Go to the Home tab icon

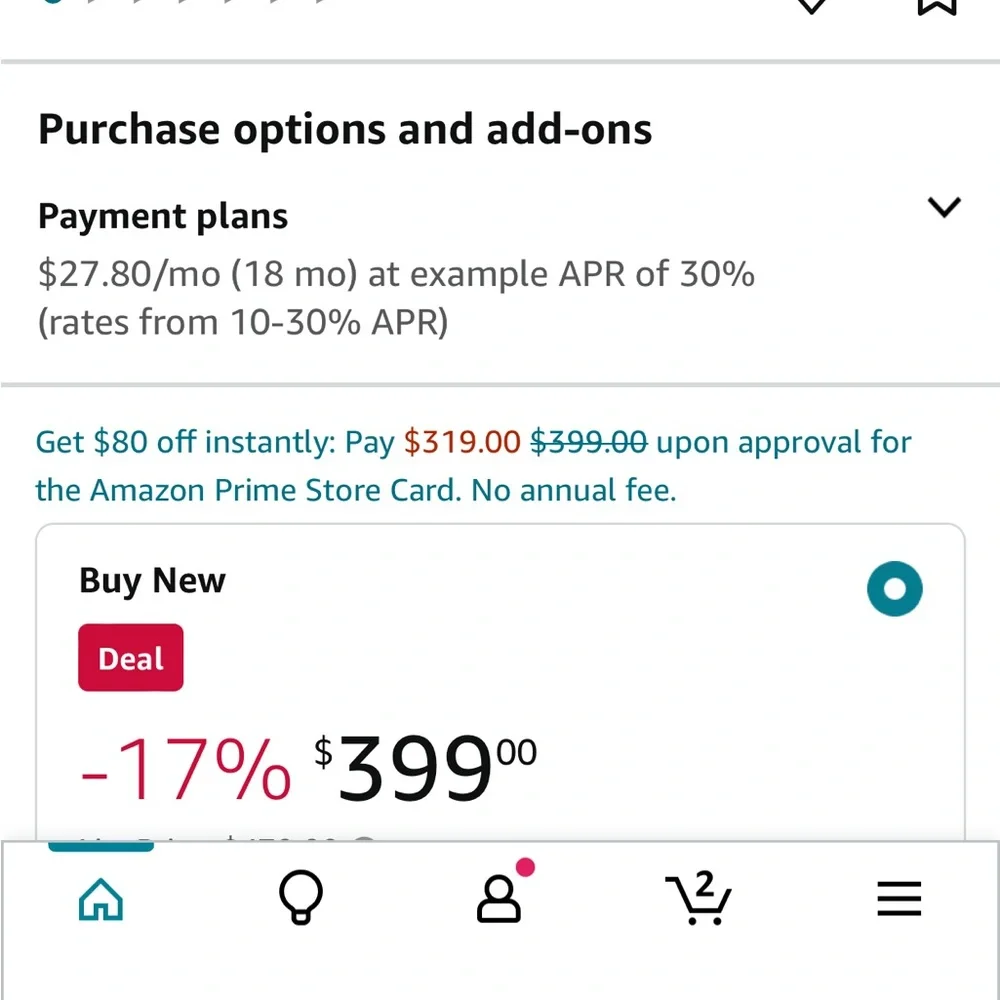[101, 899]
